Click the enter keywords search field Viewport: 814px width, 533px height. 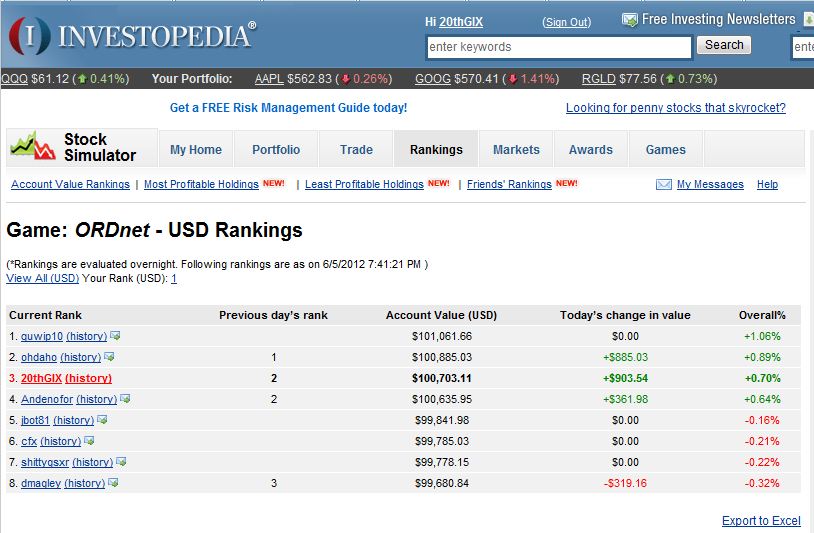coord(558,47)
